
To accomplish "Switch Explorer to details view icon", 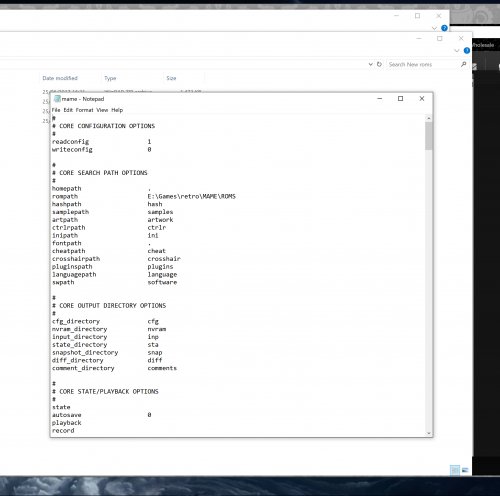I will point(455,470).
